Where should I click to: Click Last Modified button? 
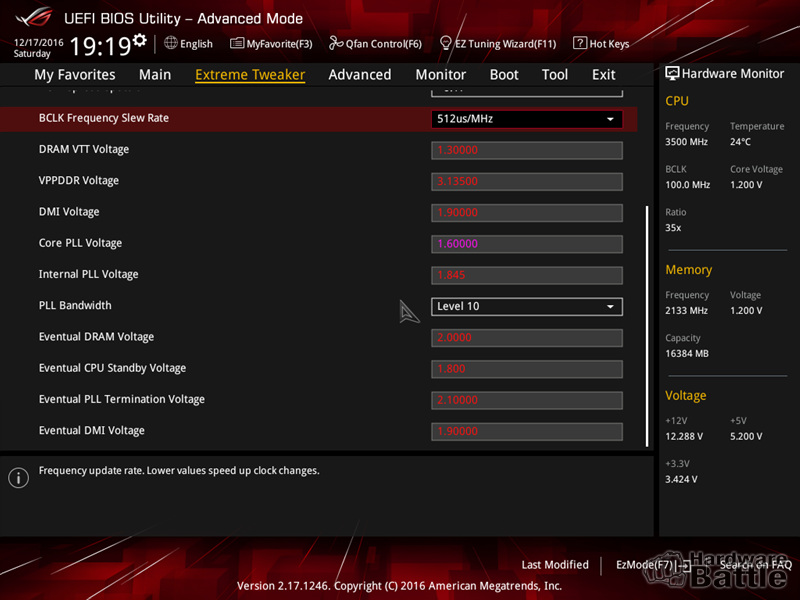(x=555, y=565)
